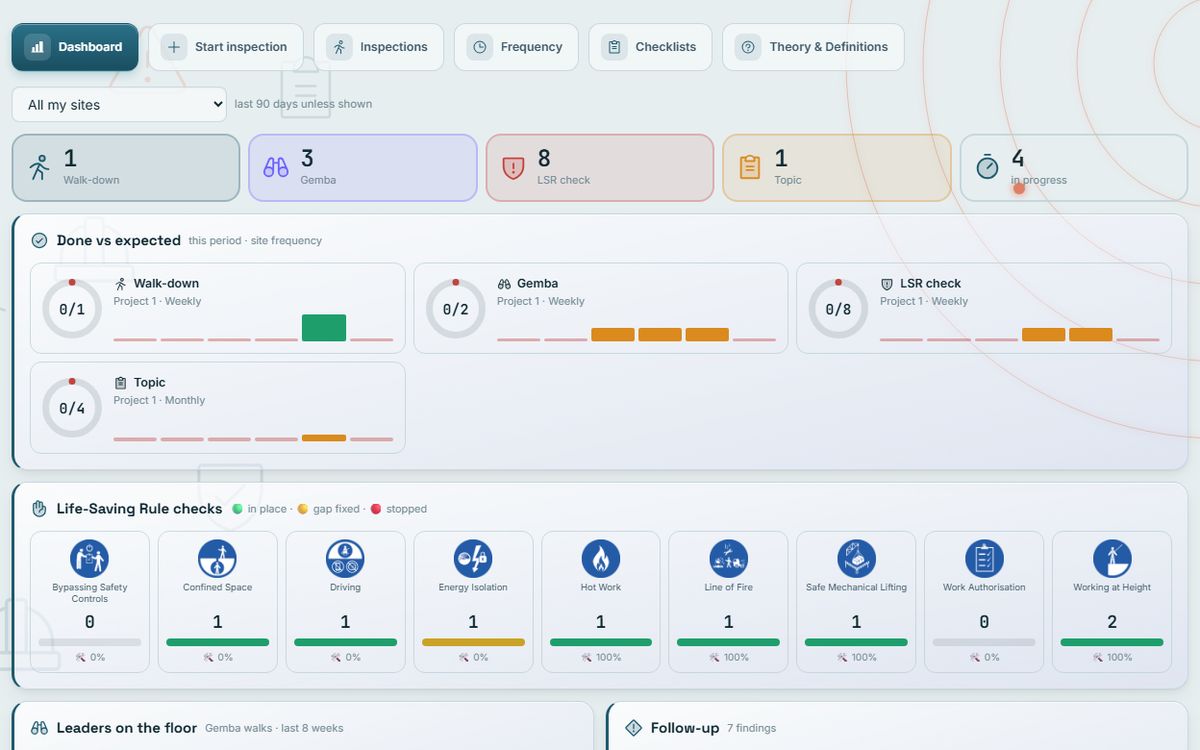This screenshot has width=1200, height=750.
Task: Select the Walk-down summary card
Action: [126, 168]
